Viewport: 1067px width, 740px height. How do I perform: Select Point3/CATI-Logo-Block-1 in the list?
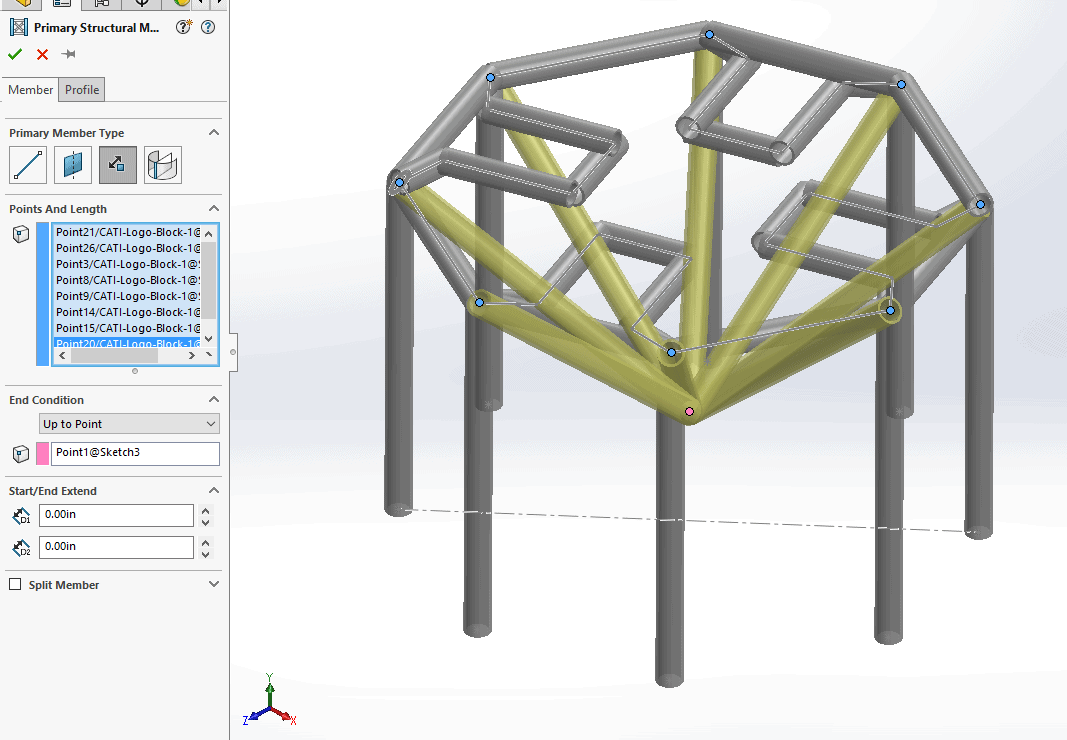pyautogui.click(x=127, y=264)
